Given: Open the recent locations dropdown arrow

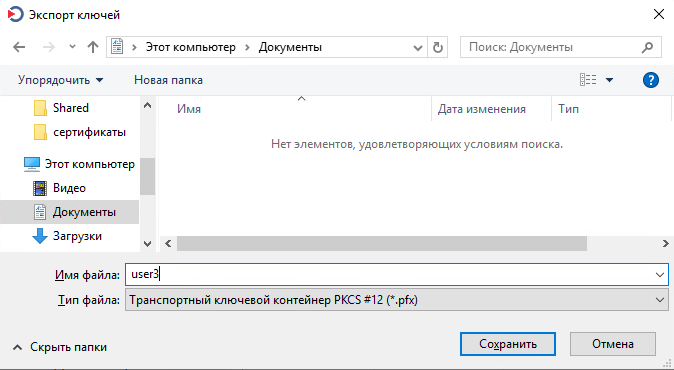Looking at the screenshot, I should point(72,47).
